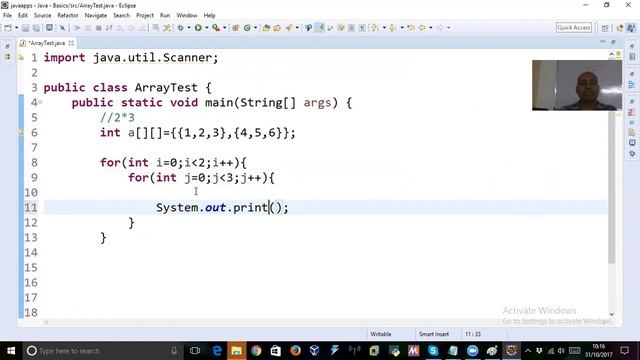Open the External Tools dropdown arrow
Screen dimensions: 640x360
pyautogui.click(x=224, y=28)
